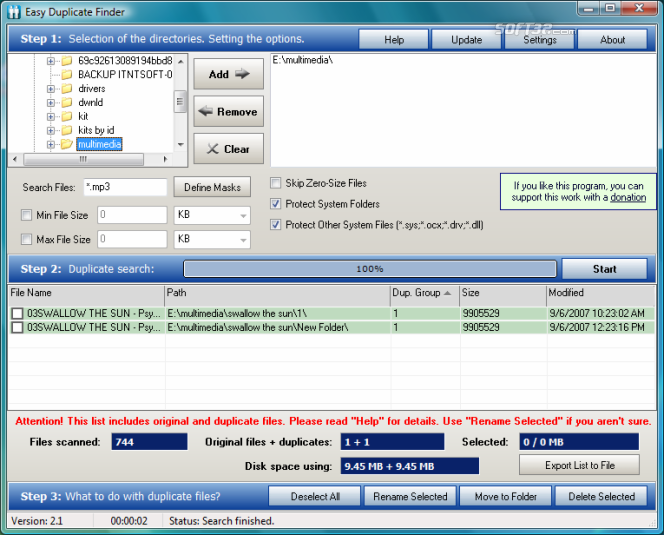Clear the directory list

pos(229,149)
